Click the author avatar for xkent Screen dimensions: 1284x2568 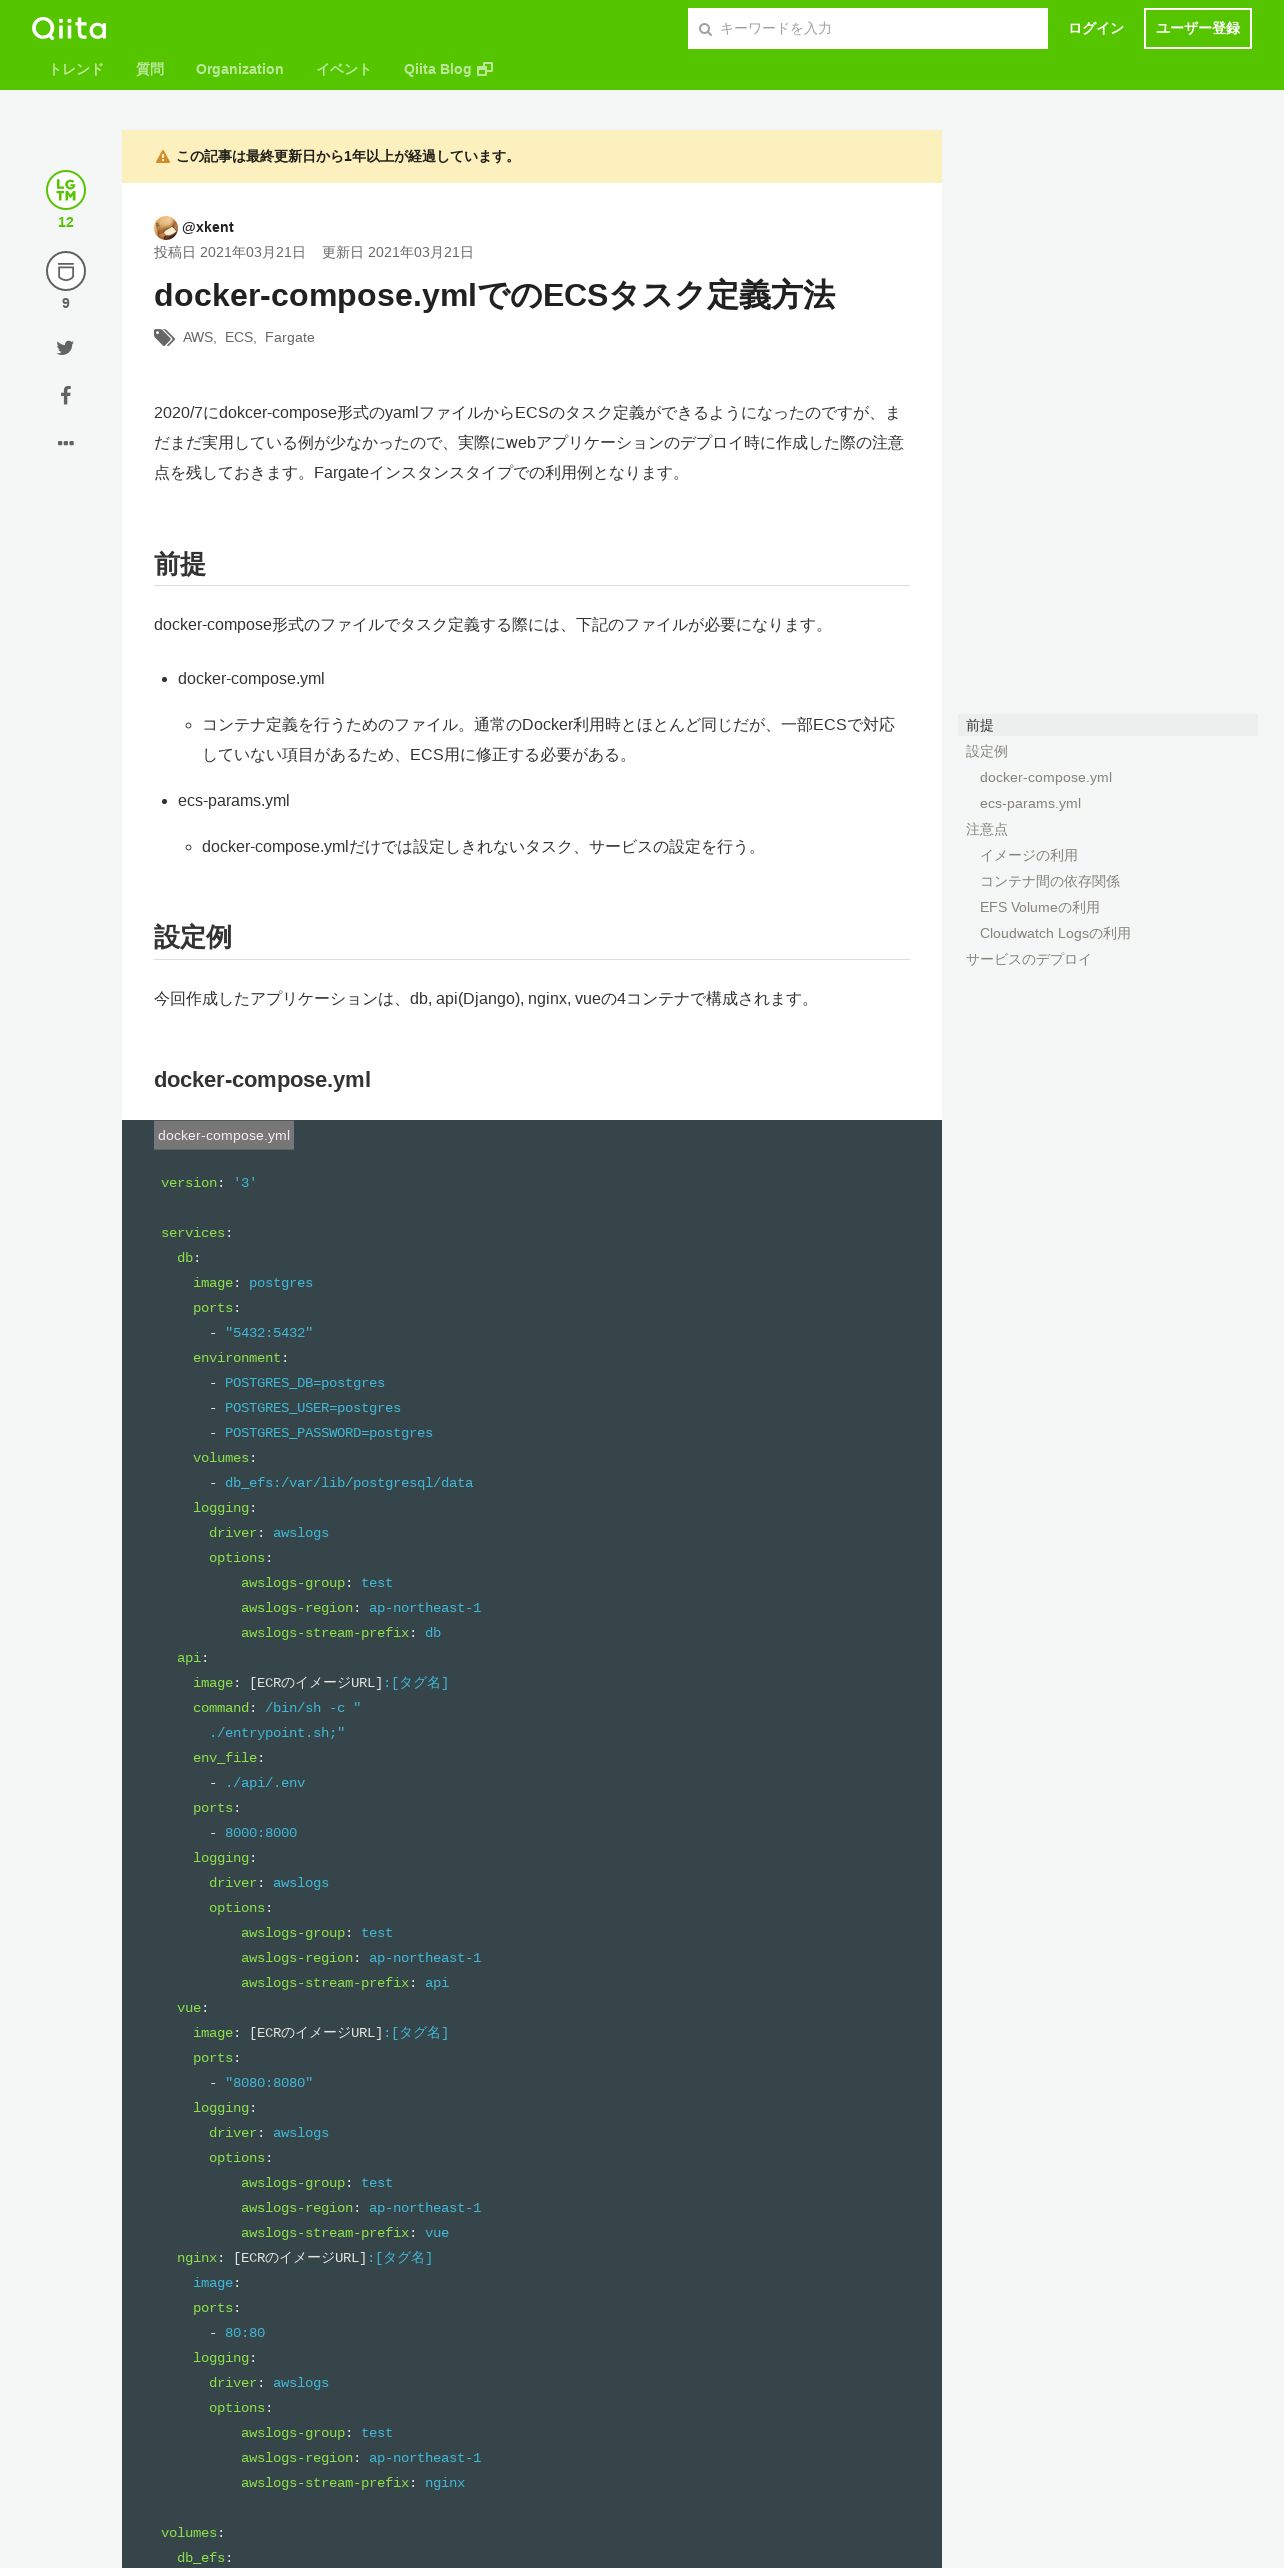coord(166,228)
